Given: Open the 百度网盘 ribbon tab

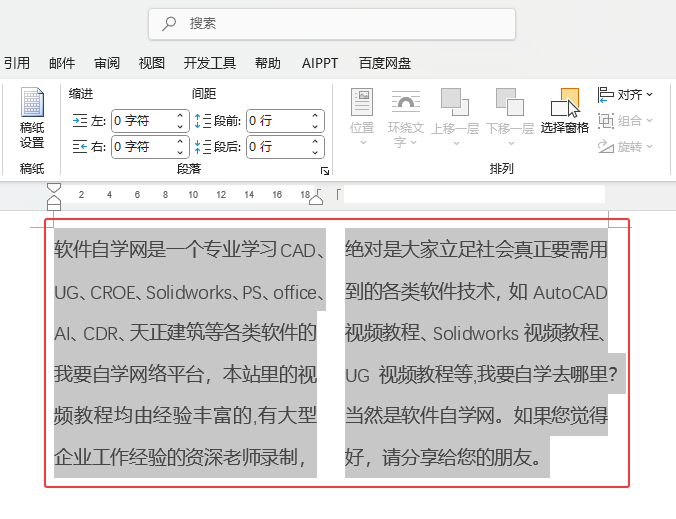Looking at the screenshot, I should pyautogui.click(x=385, y=63).
